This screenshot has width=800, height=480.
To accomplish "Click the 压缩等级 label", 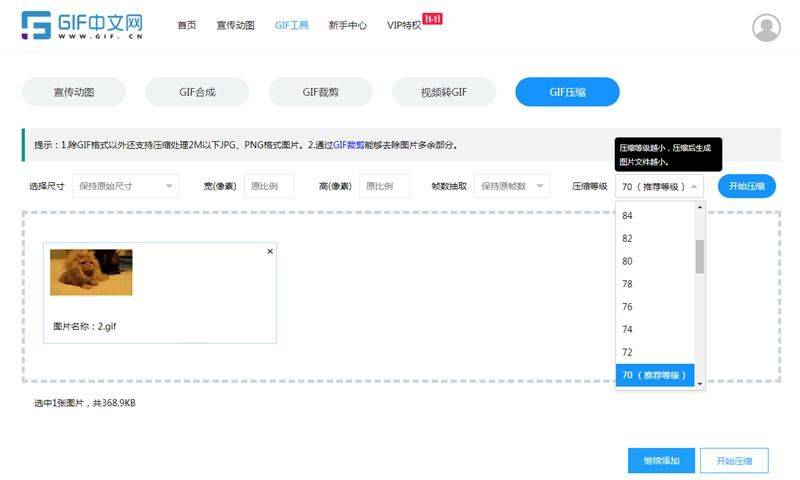I will point(590,186).
